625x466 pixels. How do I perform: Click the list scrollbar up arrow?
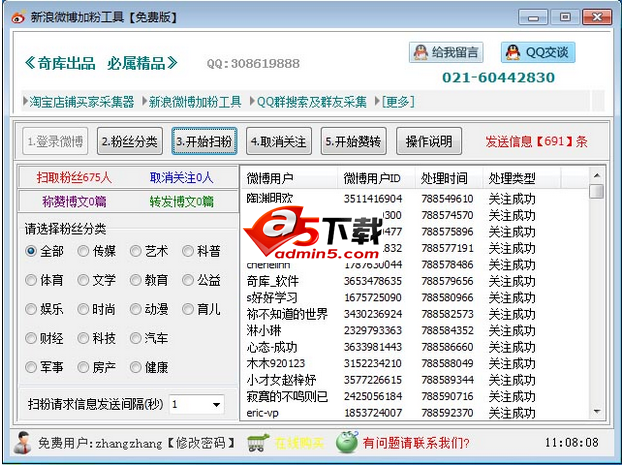click(597, 175)
